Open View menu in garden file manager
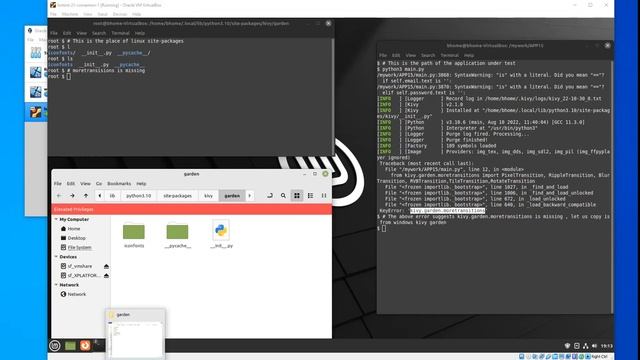The width and height of the screenshot is (640, 360). [85, 184]
